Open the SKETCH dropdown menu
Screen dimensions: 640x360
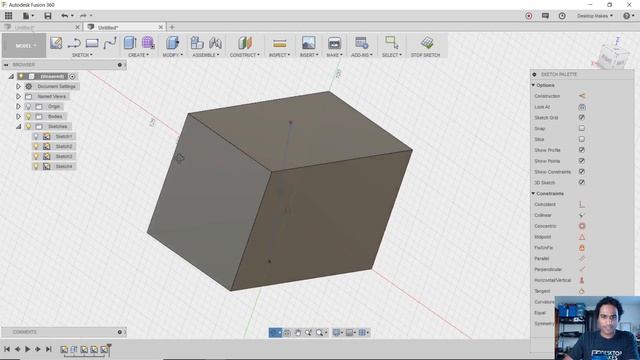[x=82, y=55]
